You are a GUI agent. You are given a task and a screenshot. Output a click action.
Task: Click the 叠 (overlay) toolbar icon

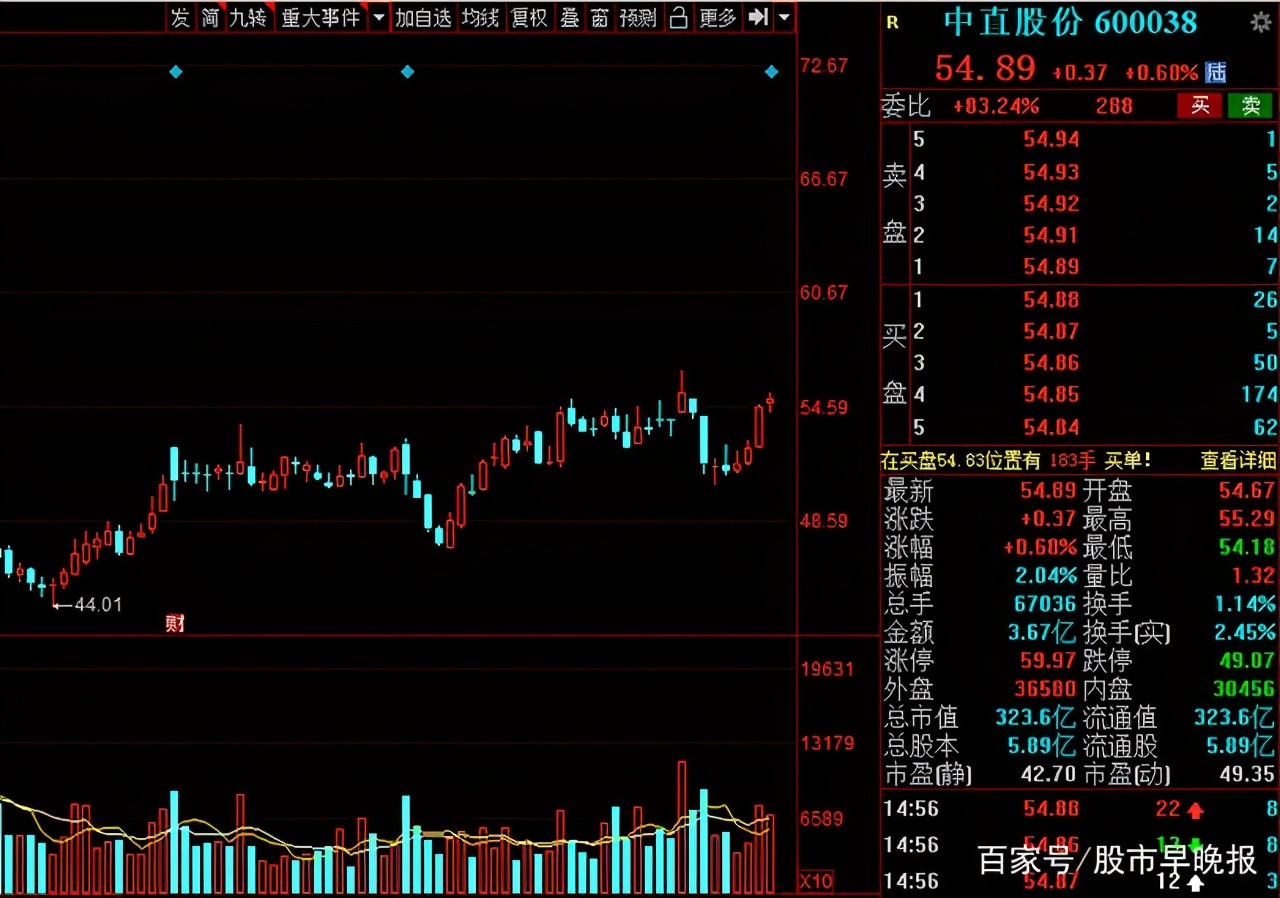click(570, 17)
